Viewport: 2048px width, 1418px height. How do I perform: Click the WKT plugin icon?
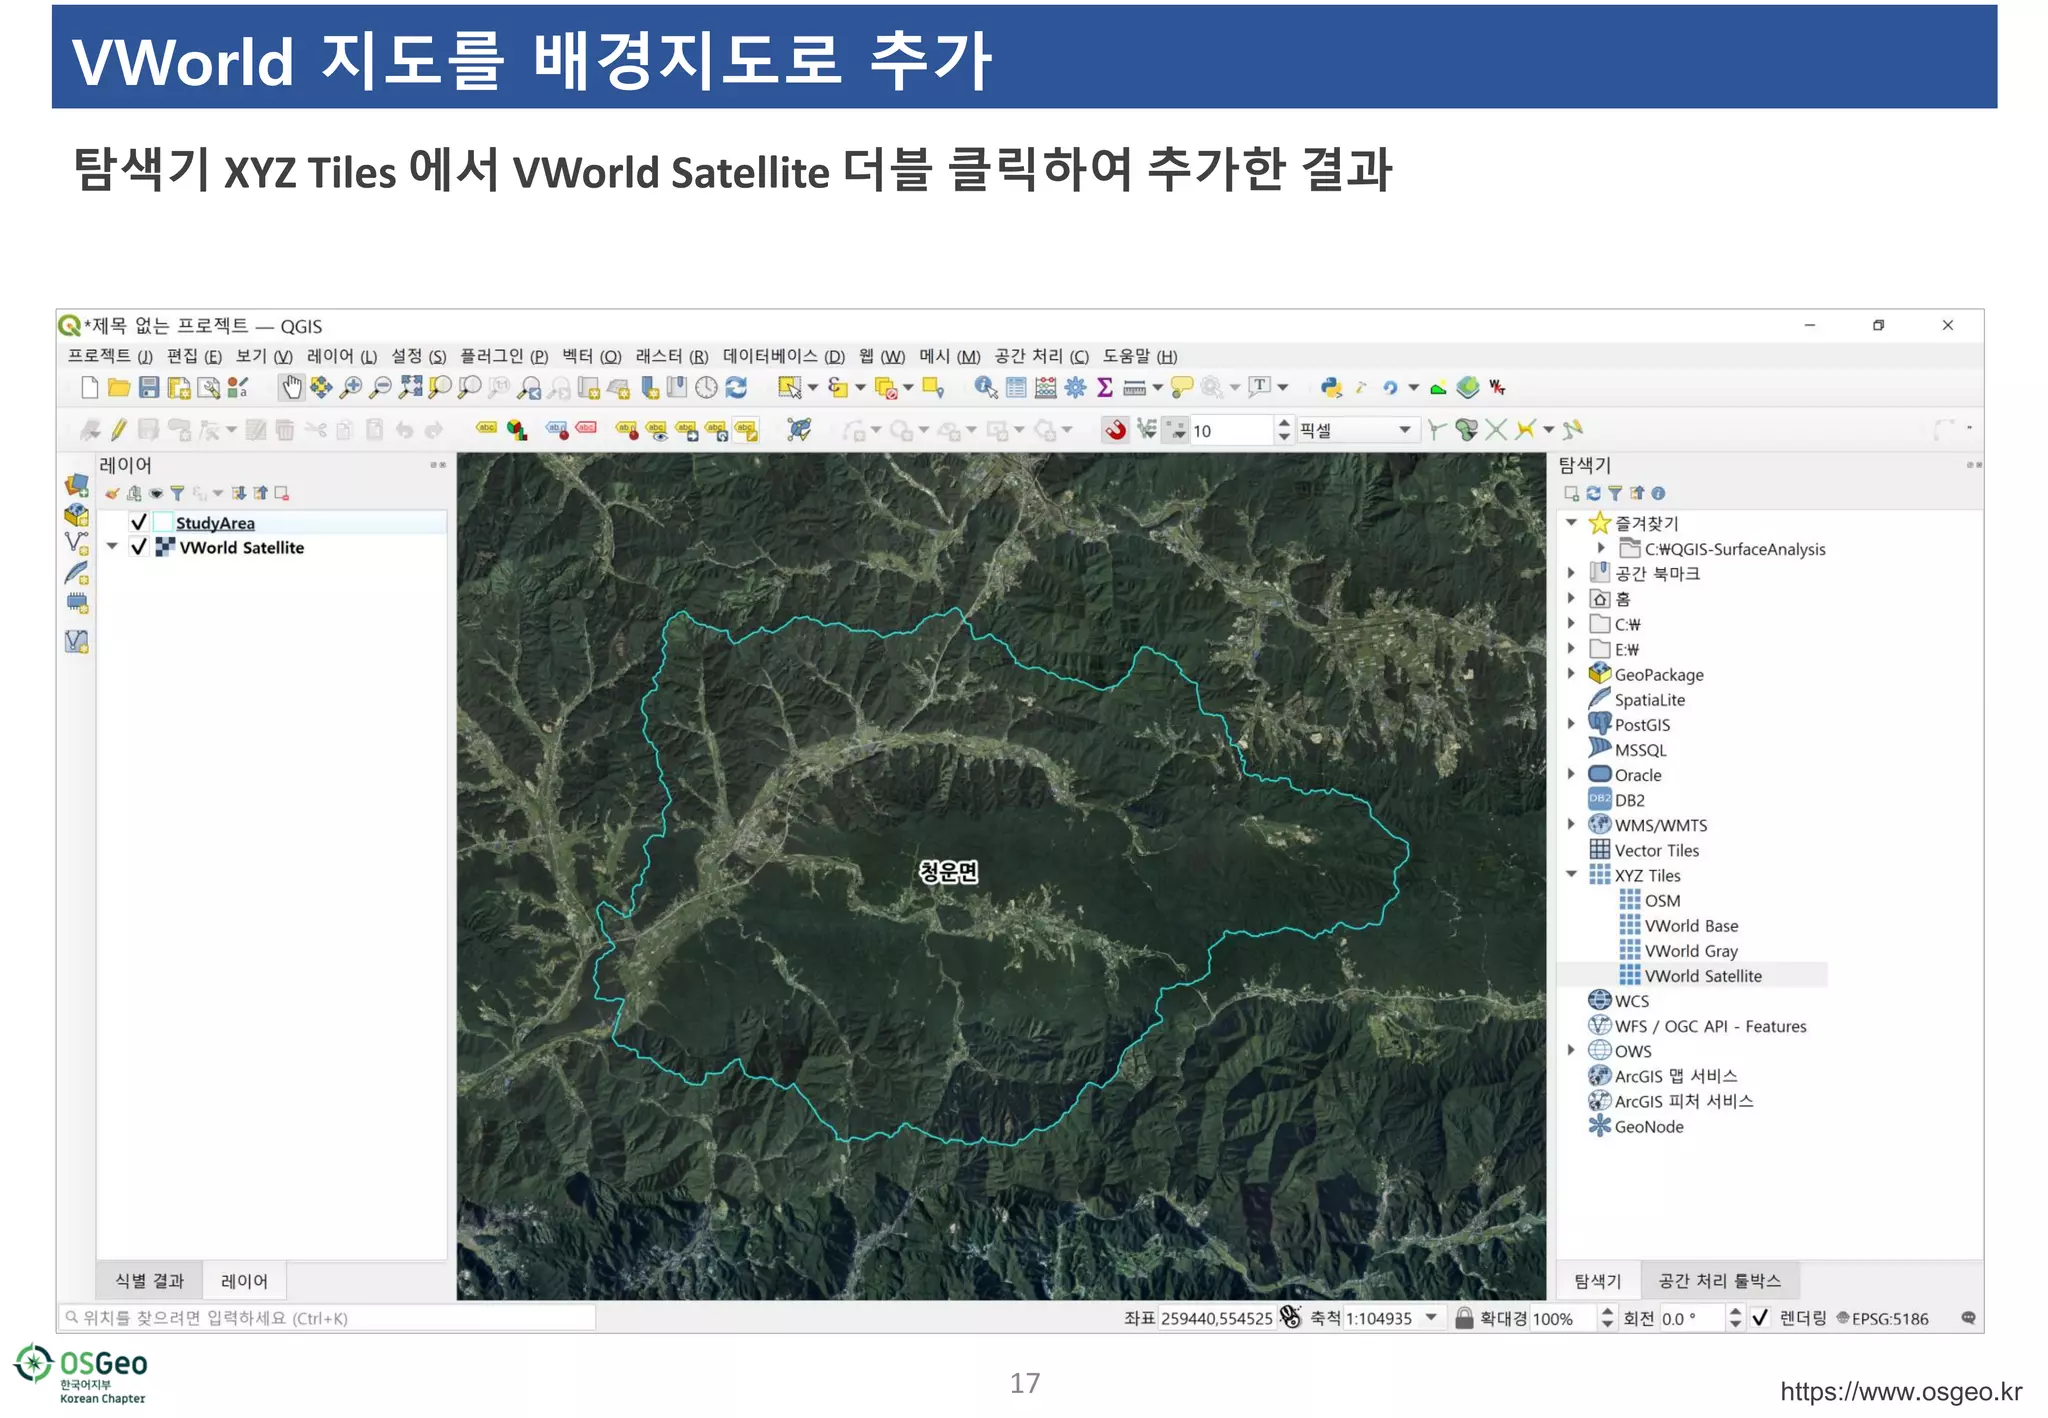click(1497, 388)
